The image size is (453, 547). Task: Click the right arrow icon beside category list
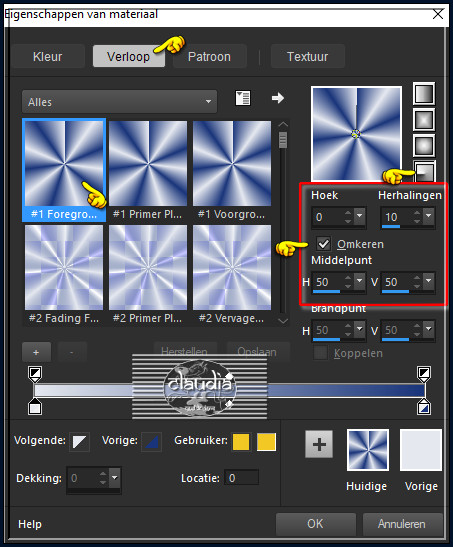tap(278, 98)
